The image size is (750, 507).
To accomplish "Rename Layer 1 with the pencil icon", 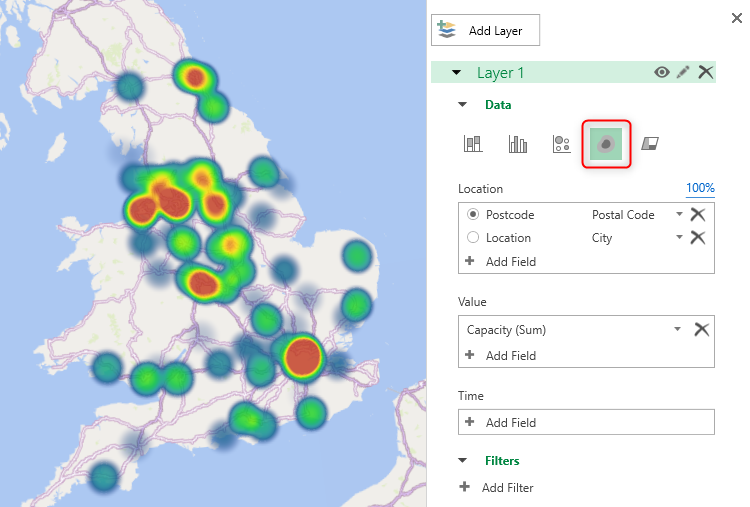I will coord(684,72).
